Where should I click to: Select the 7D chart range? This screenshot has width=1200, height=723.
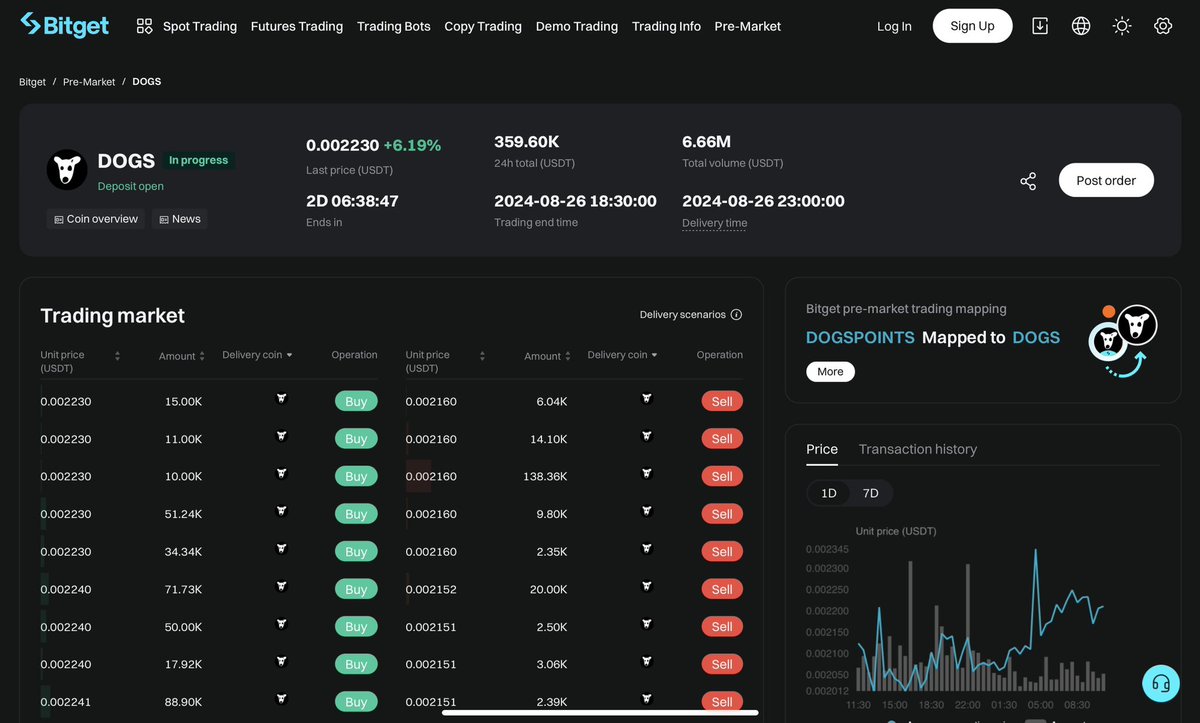[871, 493]
